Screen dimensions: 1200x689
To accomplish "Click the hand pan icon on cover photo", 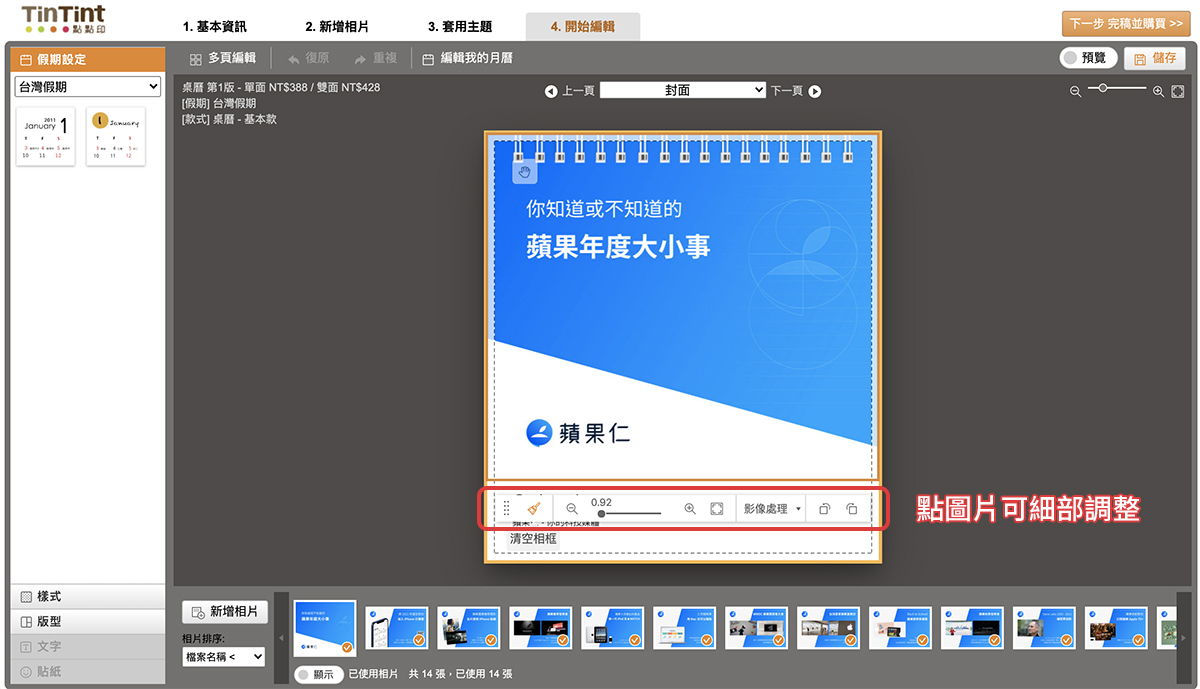I will [525, 171].
